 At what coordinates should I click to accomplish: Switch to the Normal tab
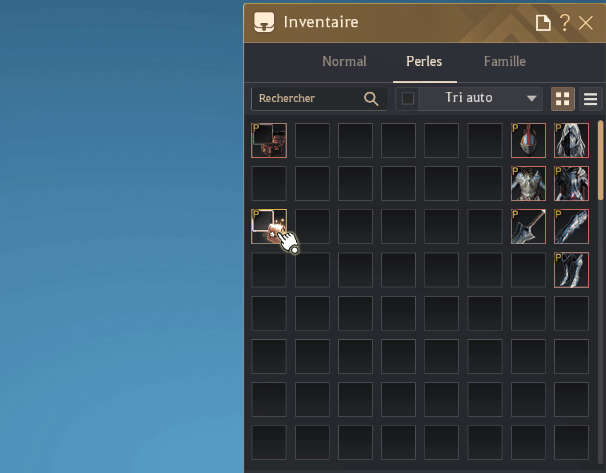(344, 61)
